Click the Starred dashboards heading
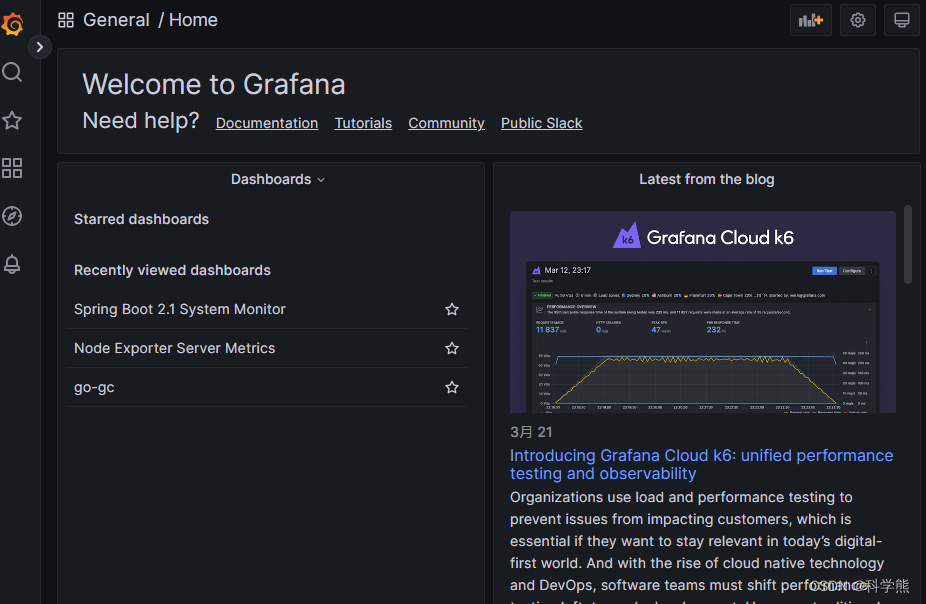 coord(141,219)
